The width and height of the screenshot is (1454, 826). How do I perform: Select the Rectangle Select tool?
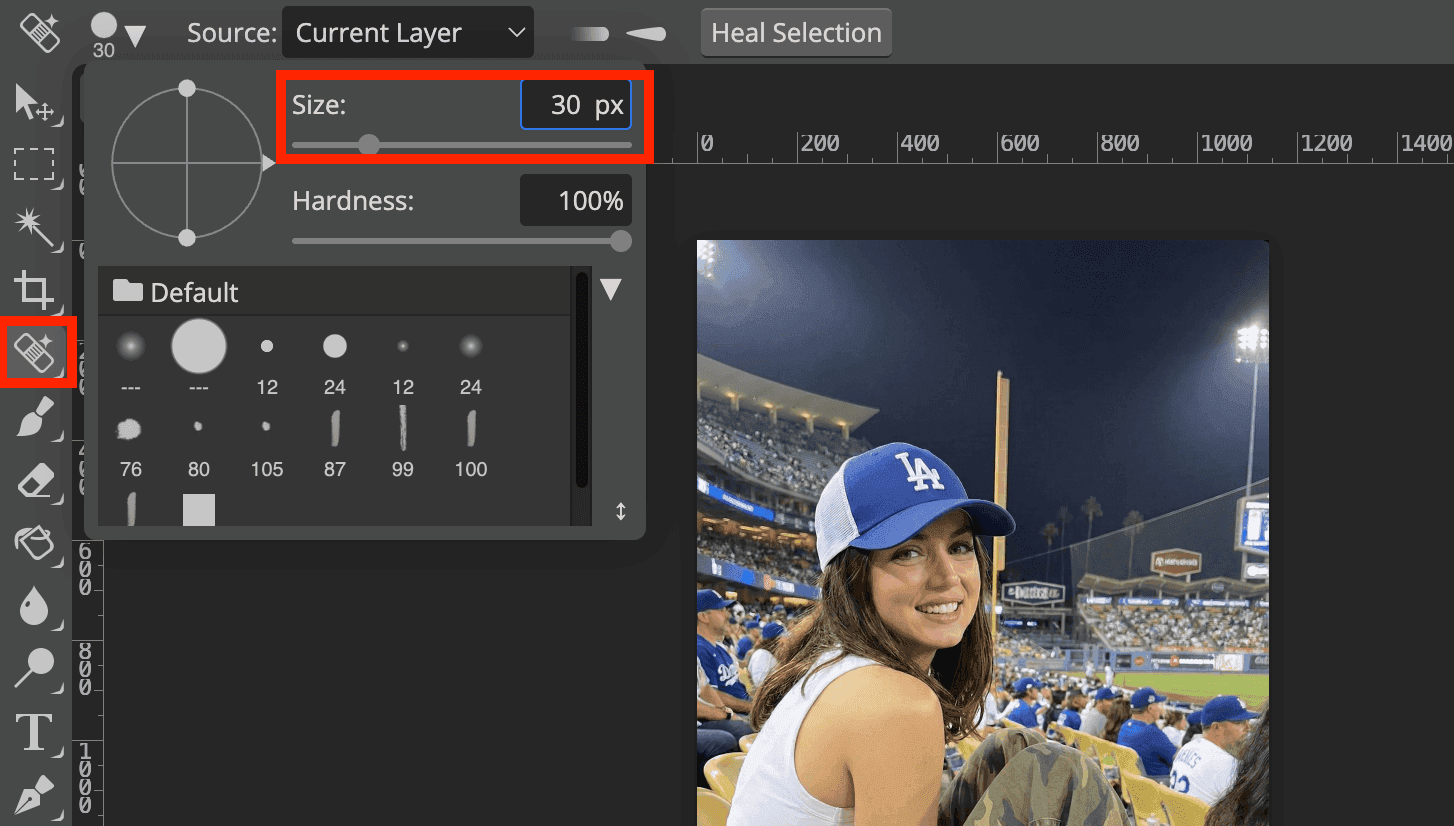[34, 163]
